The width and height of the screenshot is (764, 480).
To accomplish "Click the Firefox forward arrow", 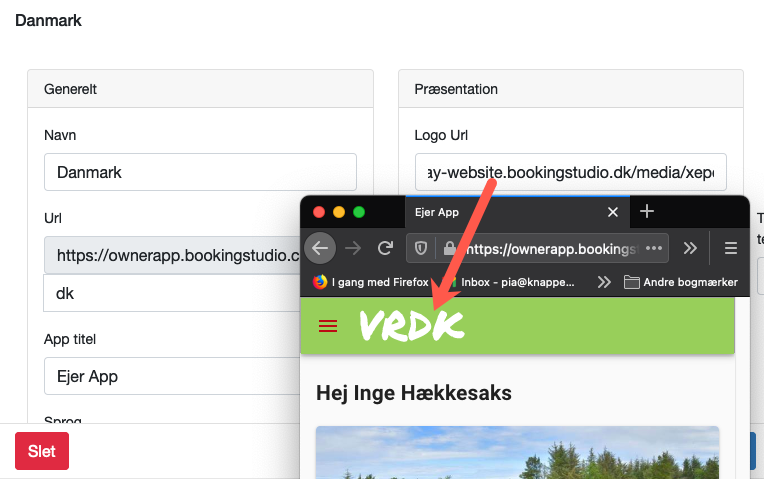I will [353, 249].
